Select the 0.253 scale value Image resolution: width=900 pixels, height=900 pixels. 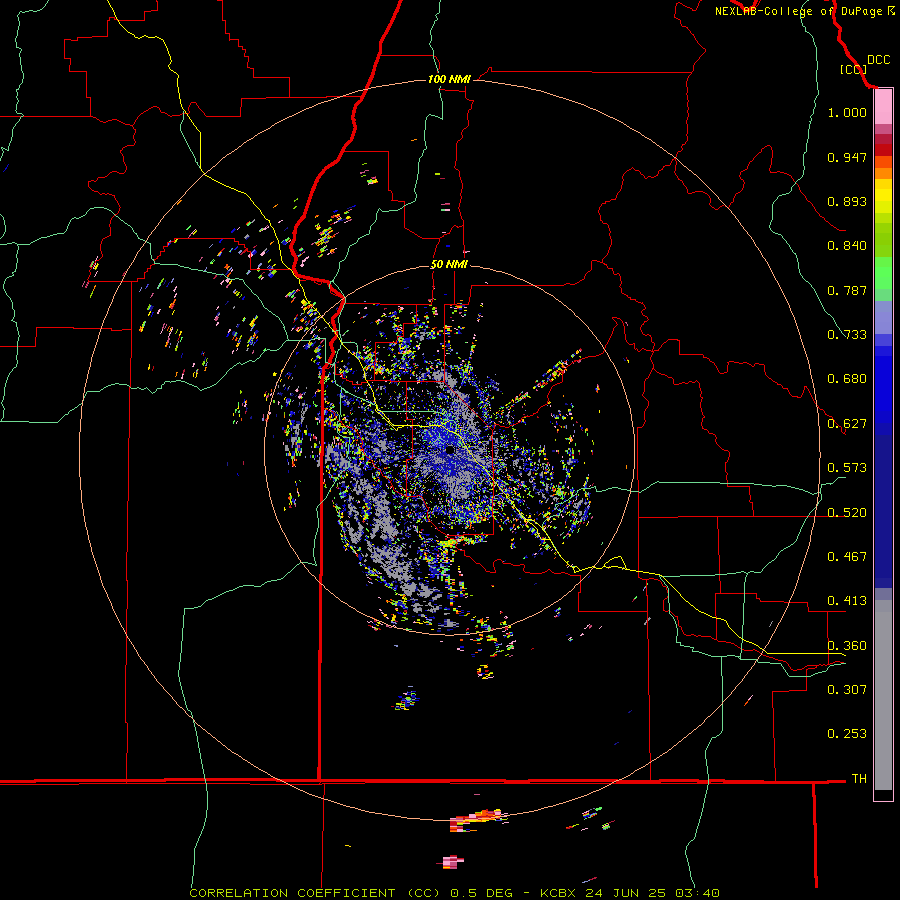[x=847, y=734]
